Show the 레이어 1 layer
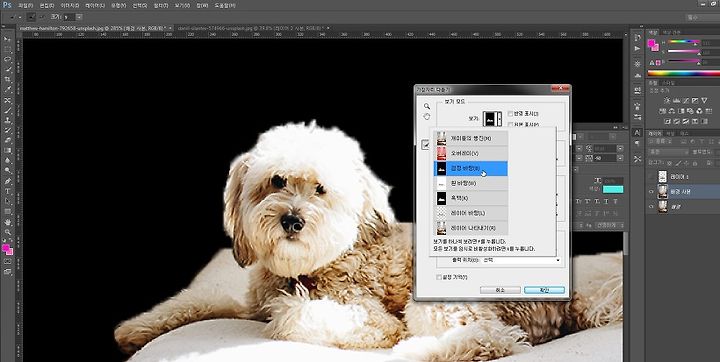The height and width of the screenshot is (362, 720). click(651, 177)
